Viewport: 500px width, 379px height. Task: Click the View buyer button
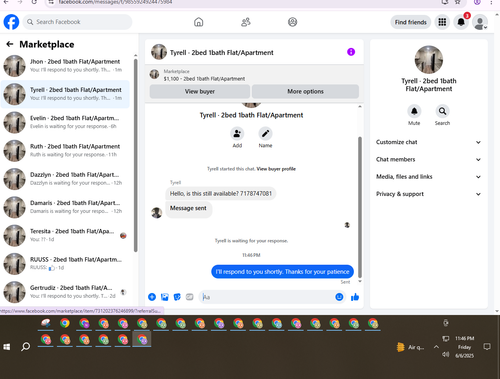(200, 91)
